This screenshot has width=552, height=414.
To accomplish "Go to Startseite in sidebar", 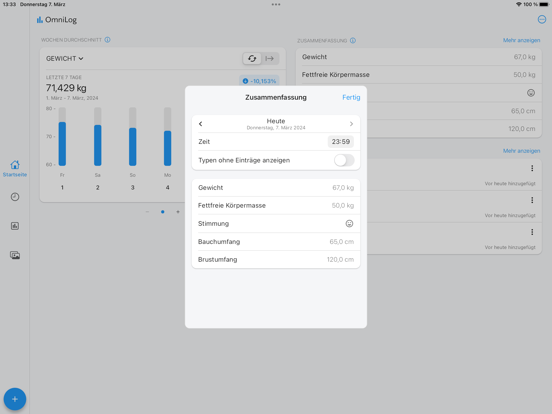I will pyautogui.click(x=15, y=168).
